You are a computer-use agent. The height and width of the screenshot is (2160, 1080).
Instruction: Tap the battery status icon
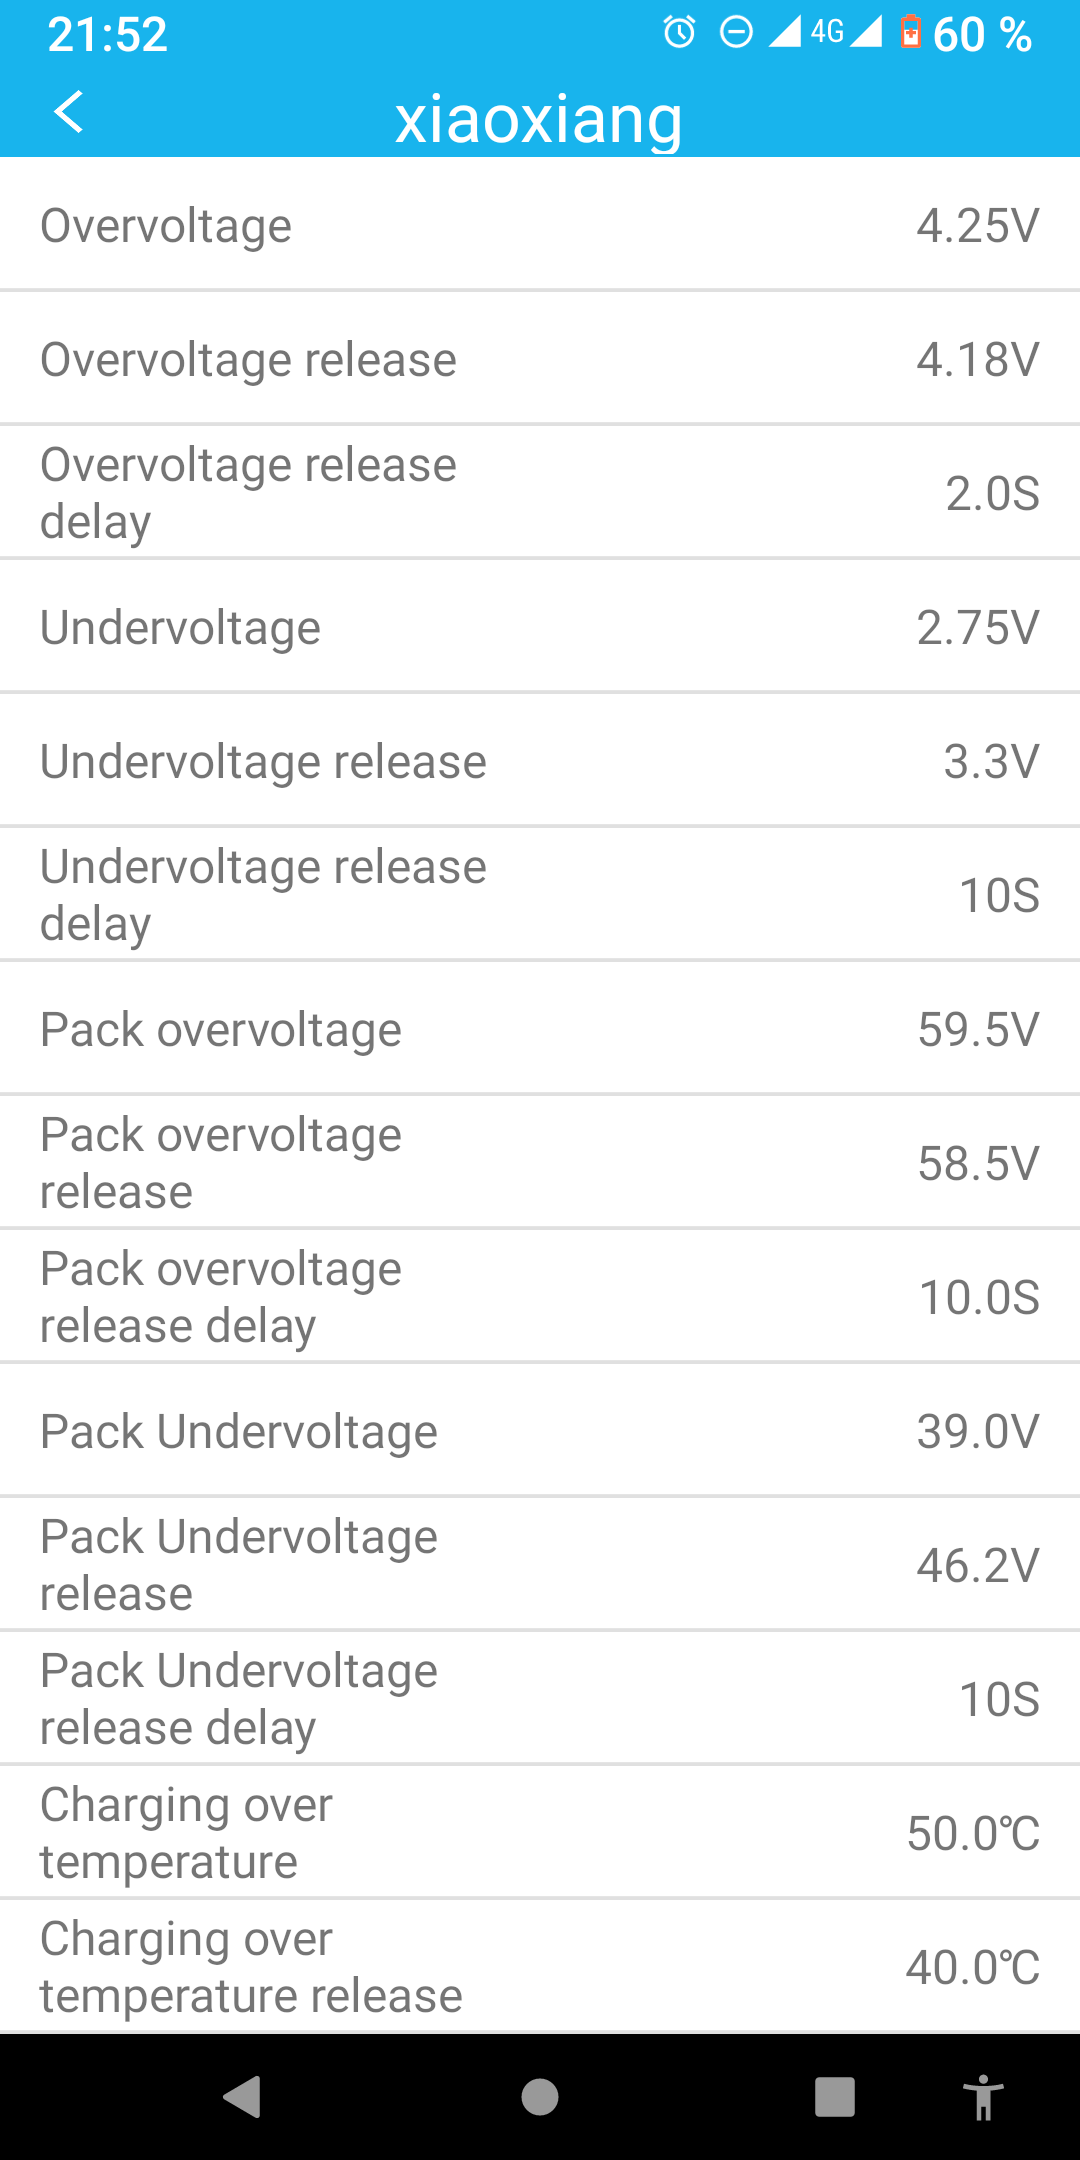910,33
